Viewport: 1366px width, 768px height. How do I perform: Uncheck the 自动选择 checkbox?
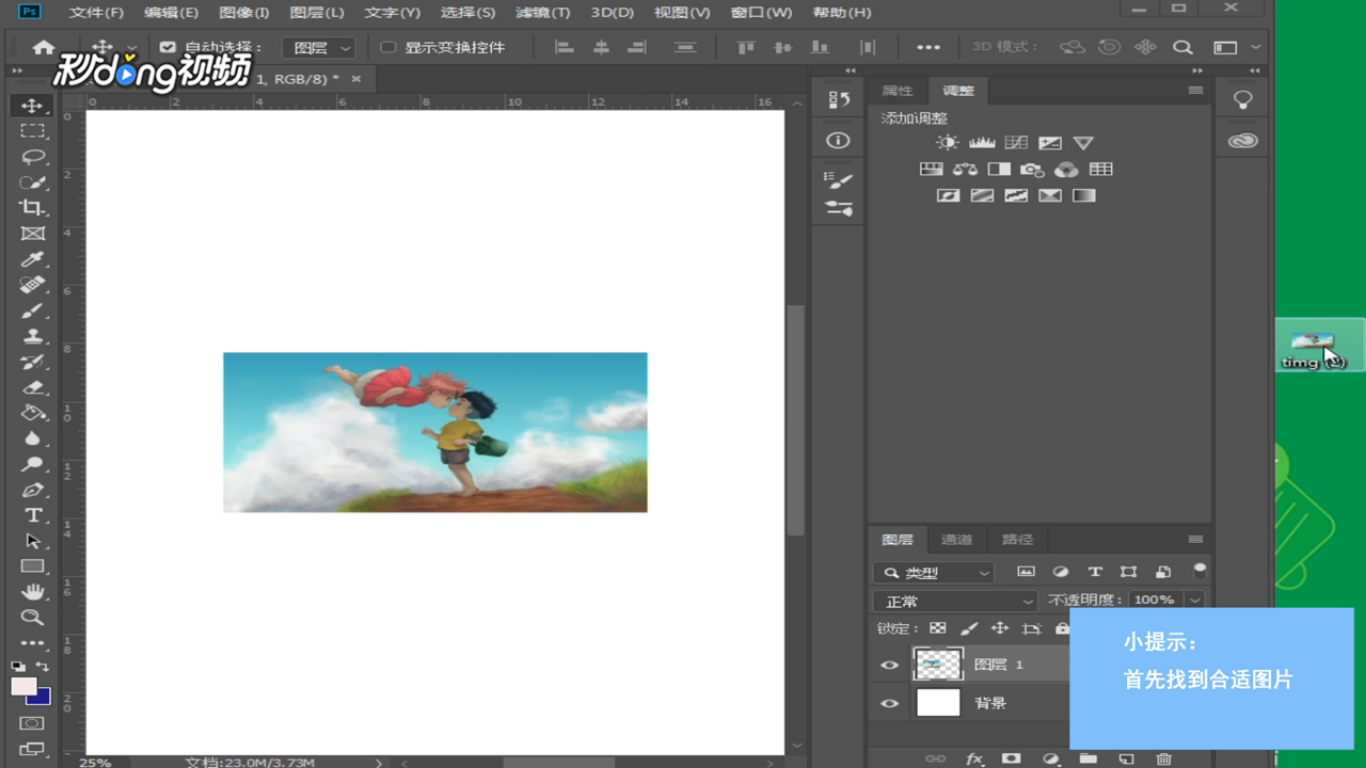click(x=168, y=47)
